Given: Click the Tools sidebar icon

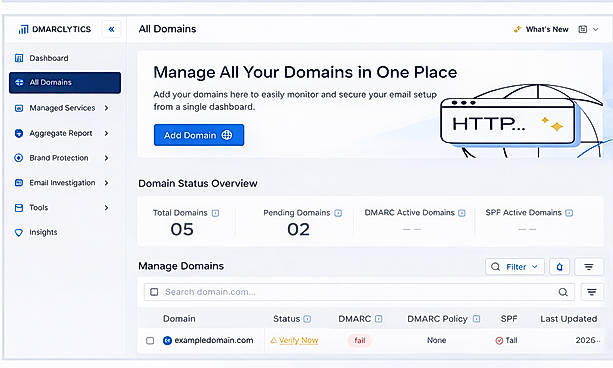Looking at the screenshot, I should tap(19, 208).
